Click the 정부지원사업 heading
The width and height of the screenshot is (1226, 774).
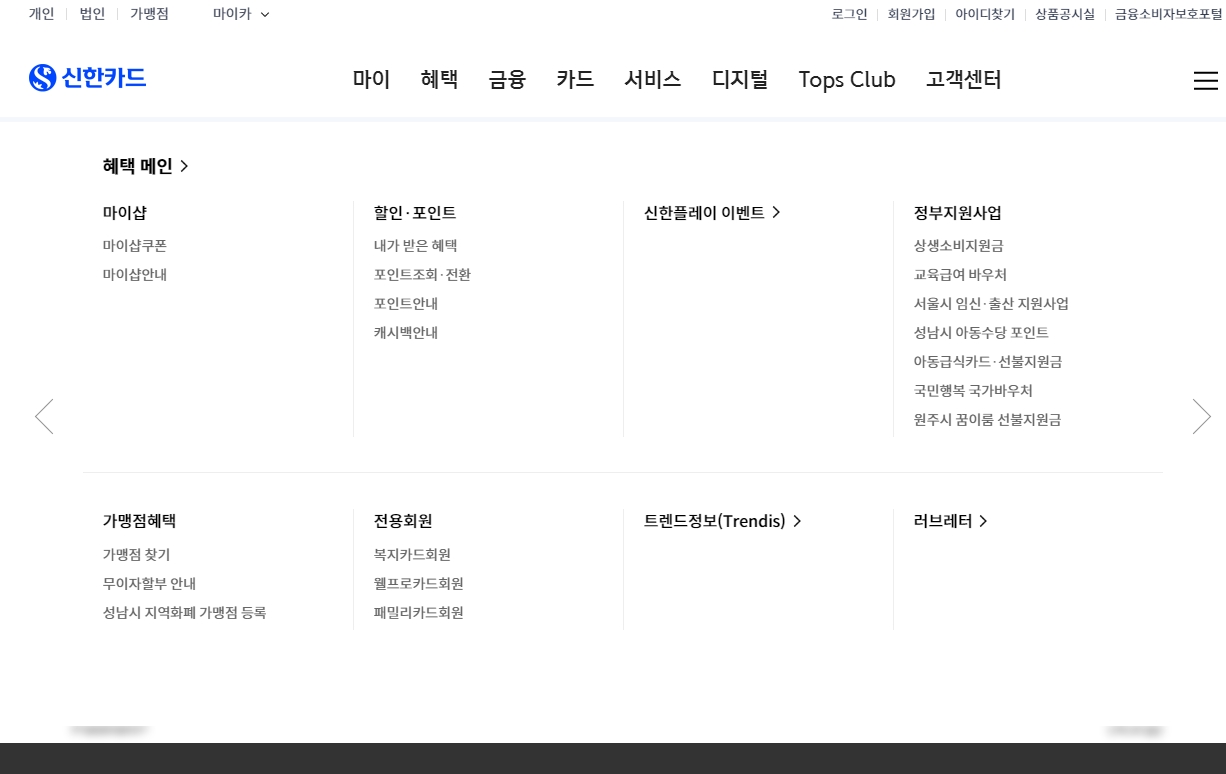(958, 213)
